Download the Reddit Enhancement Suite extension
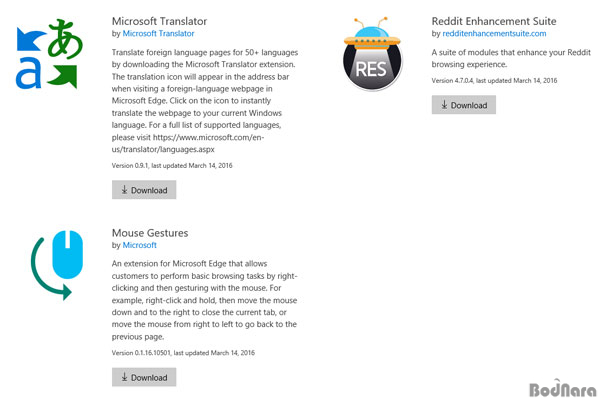The height and width of the screenshot is (400, 600). coord(464,105)
